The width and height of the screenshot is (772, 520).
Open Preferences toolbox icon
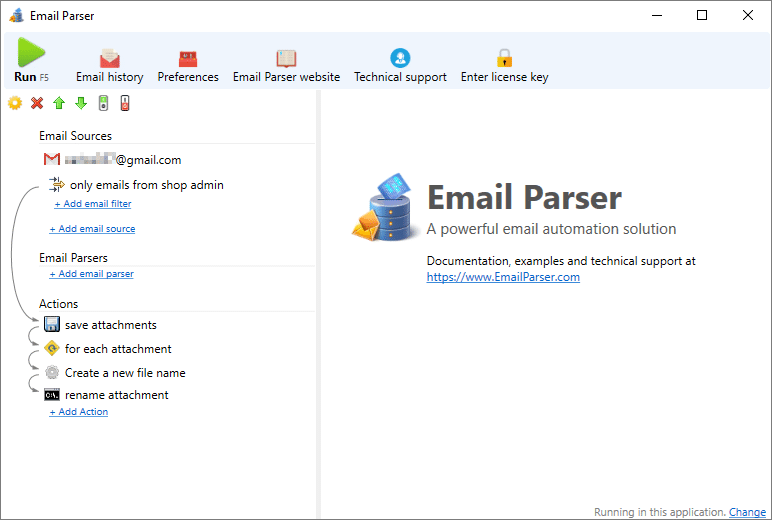[188, 59]
